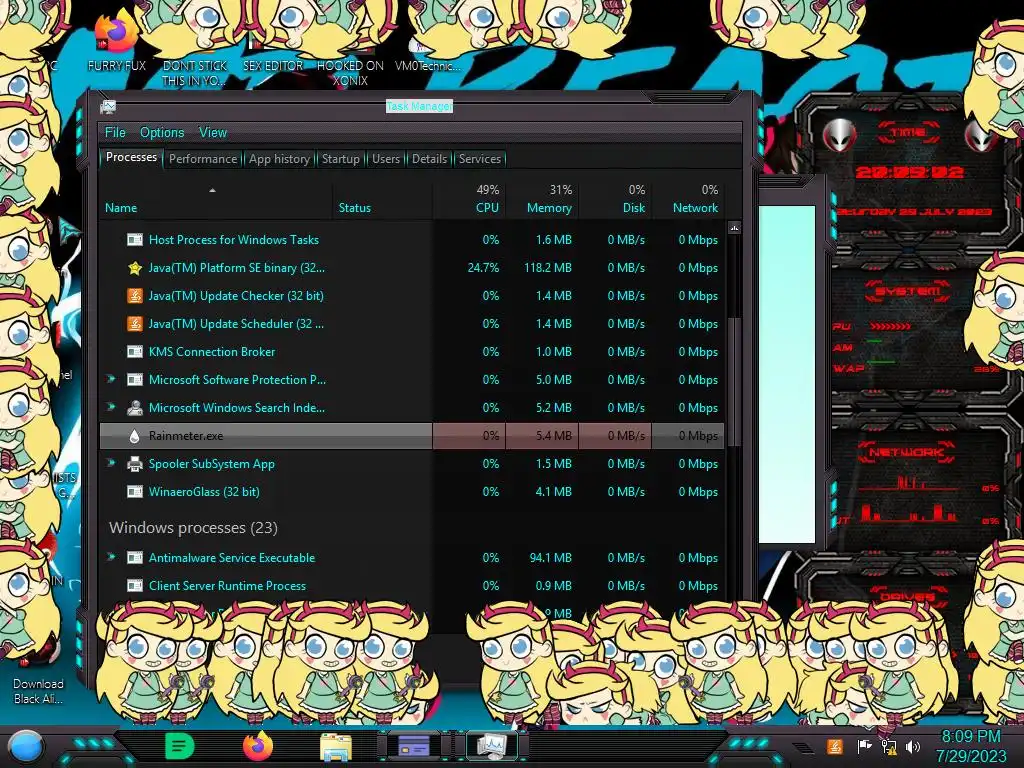Screen dimensions: 1024x768
Task: Switch to the Users tab
Action: click(x=385, y=159)
